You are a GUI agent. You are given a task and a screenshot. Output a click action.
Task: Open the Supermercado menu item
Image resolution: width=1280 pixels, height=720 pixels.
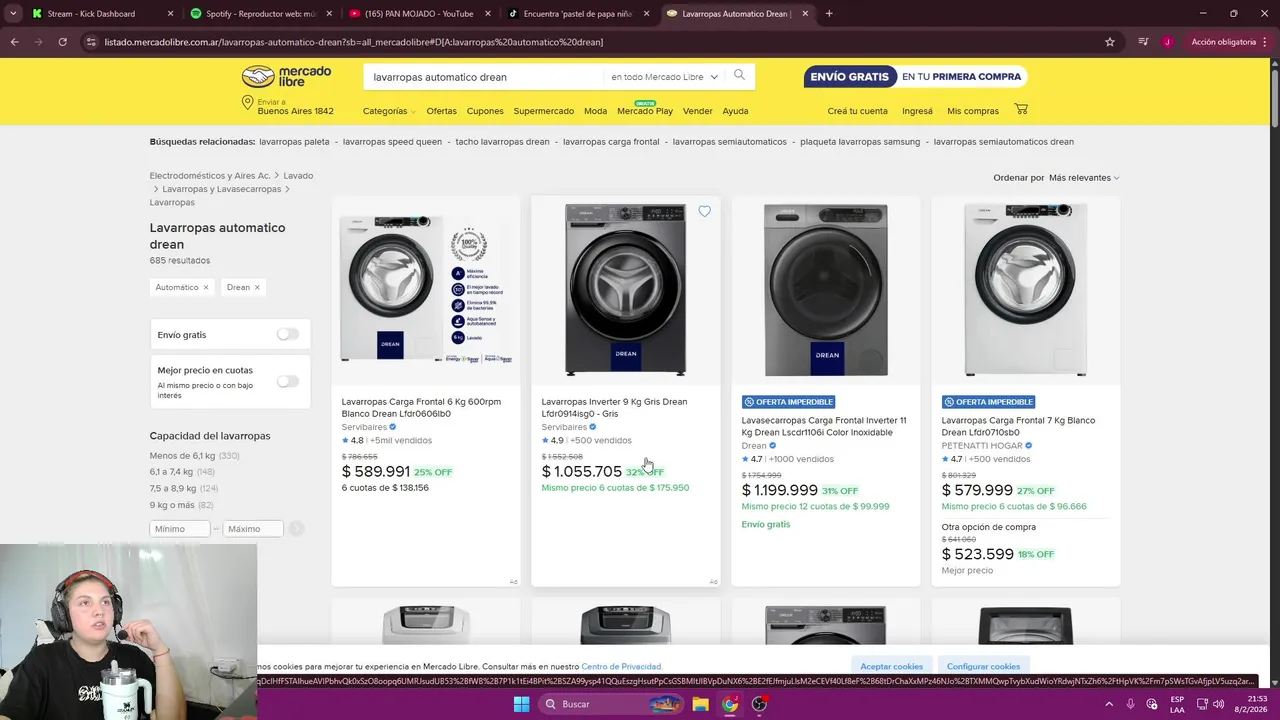(544, 111)
